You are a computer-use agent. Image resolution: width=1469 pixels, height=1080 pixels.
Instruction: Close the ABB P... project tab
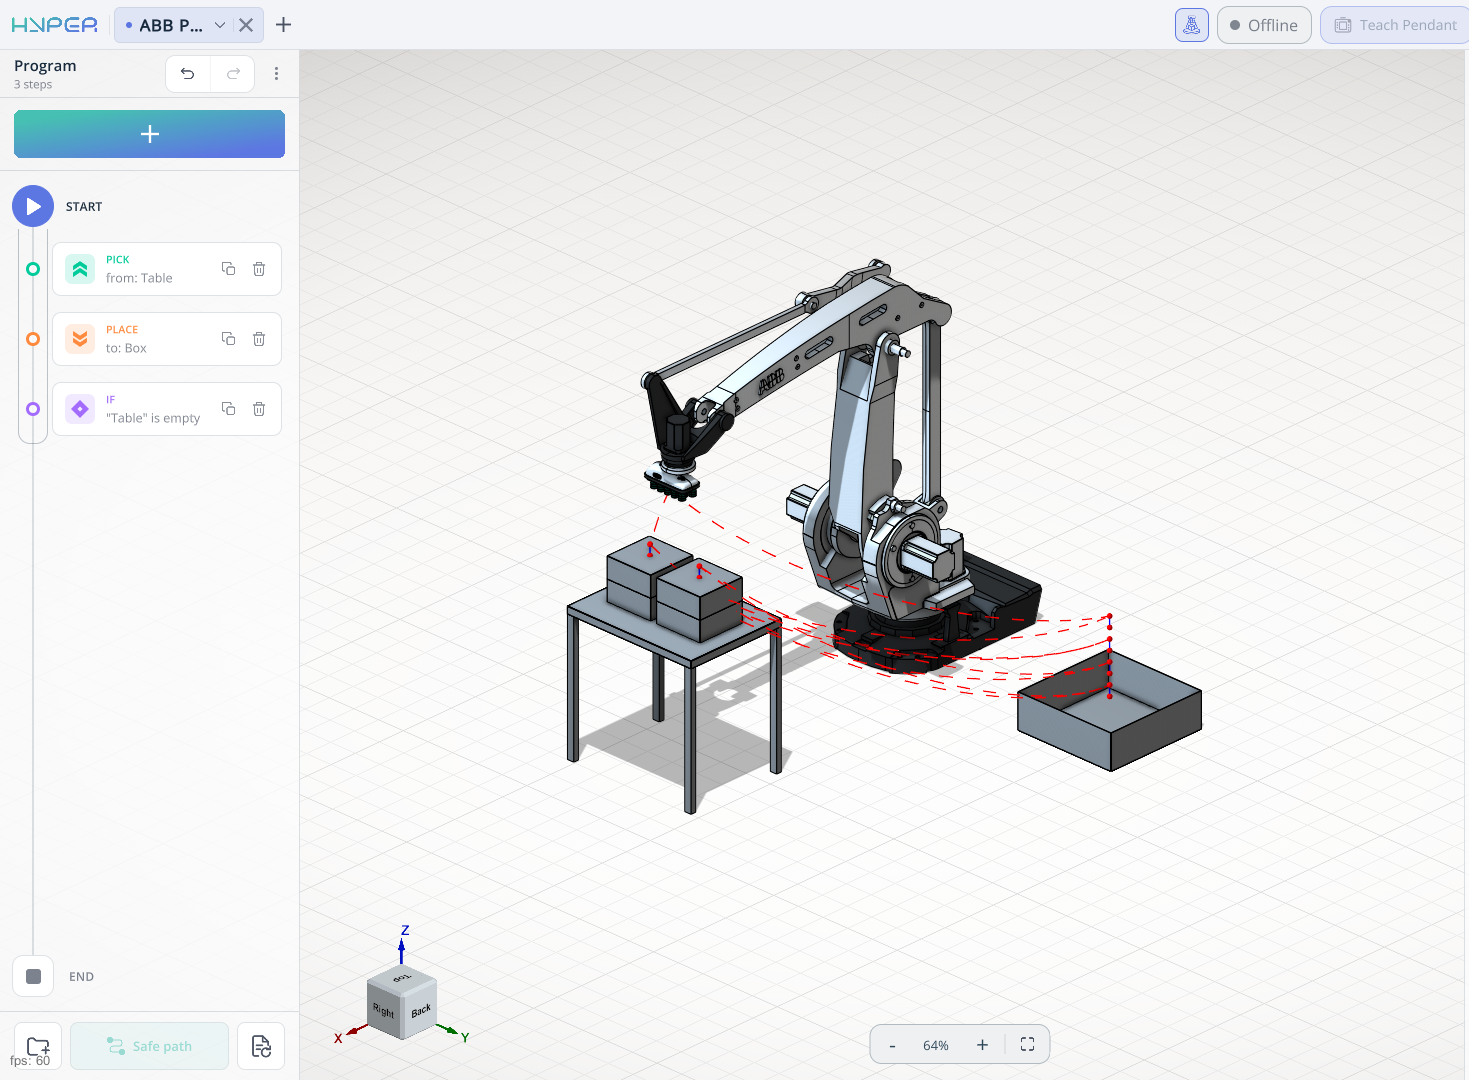tap(246, 25)
